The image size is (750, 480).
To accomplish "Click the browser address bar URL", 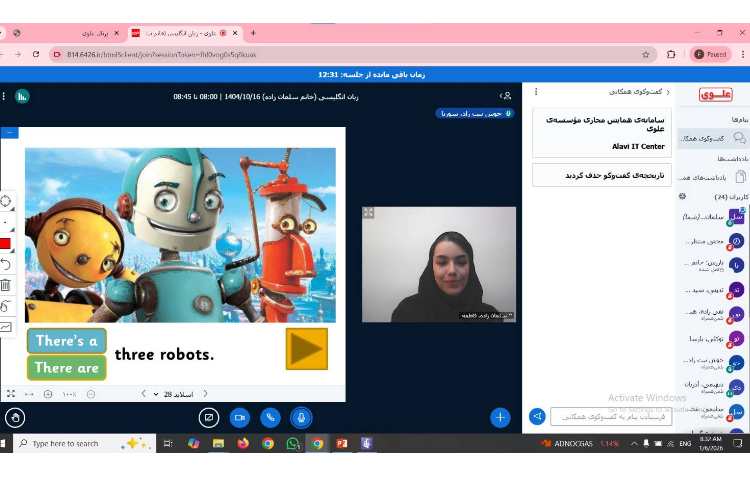I will tap(161, 55).
